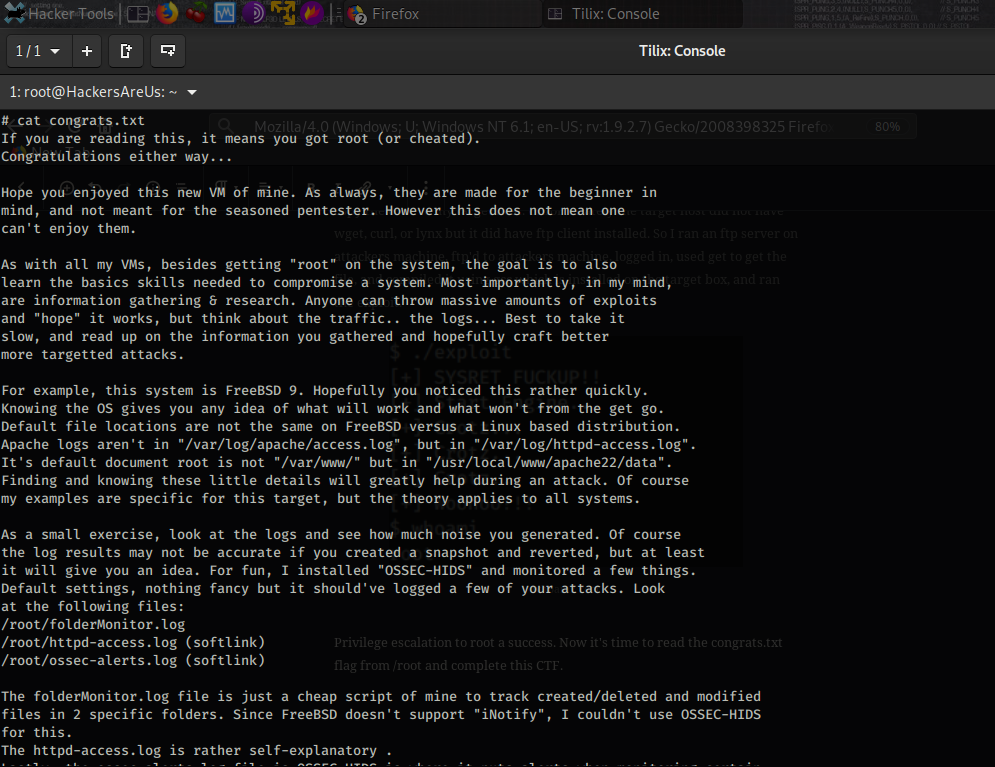Launch the purple flame application icon
Image resolution: width=995 pixels, height=767 pixels.
point(312,14)
